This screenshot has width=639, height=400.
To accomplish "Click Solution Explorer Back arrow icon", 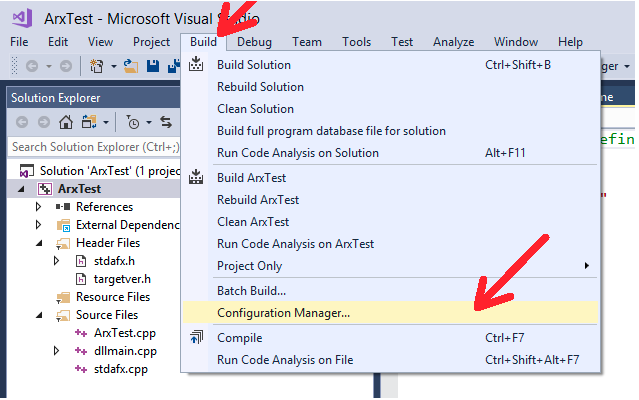I will [x=22, y=122].
